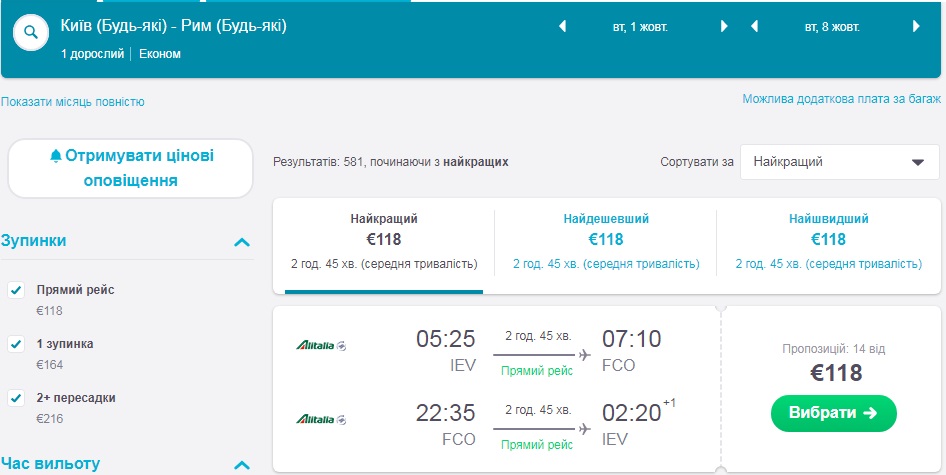Open Показати місяць повністю link
Screen dimensions: 946x475
tap(73, 102)
